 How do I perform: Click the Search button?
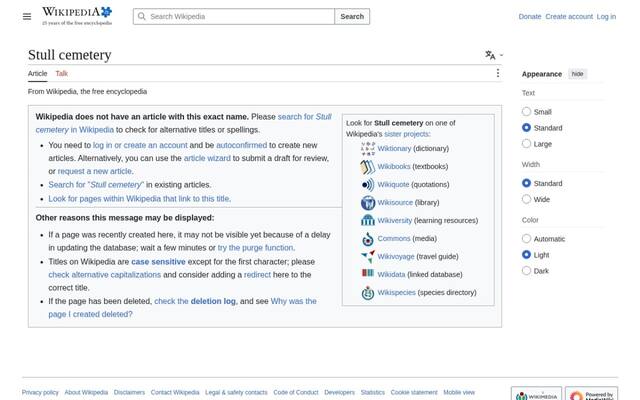352,16
